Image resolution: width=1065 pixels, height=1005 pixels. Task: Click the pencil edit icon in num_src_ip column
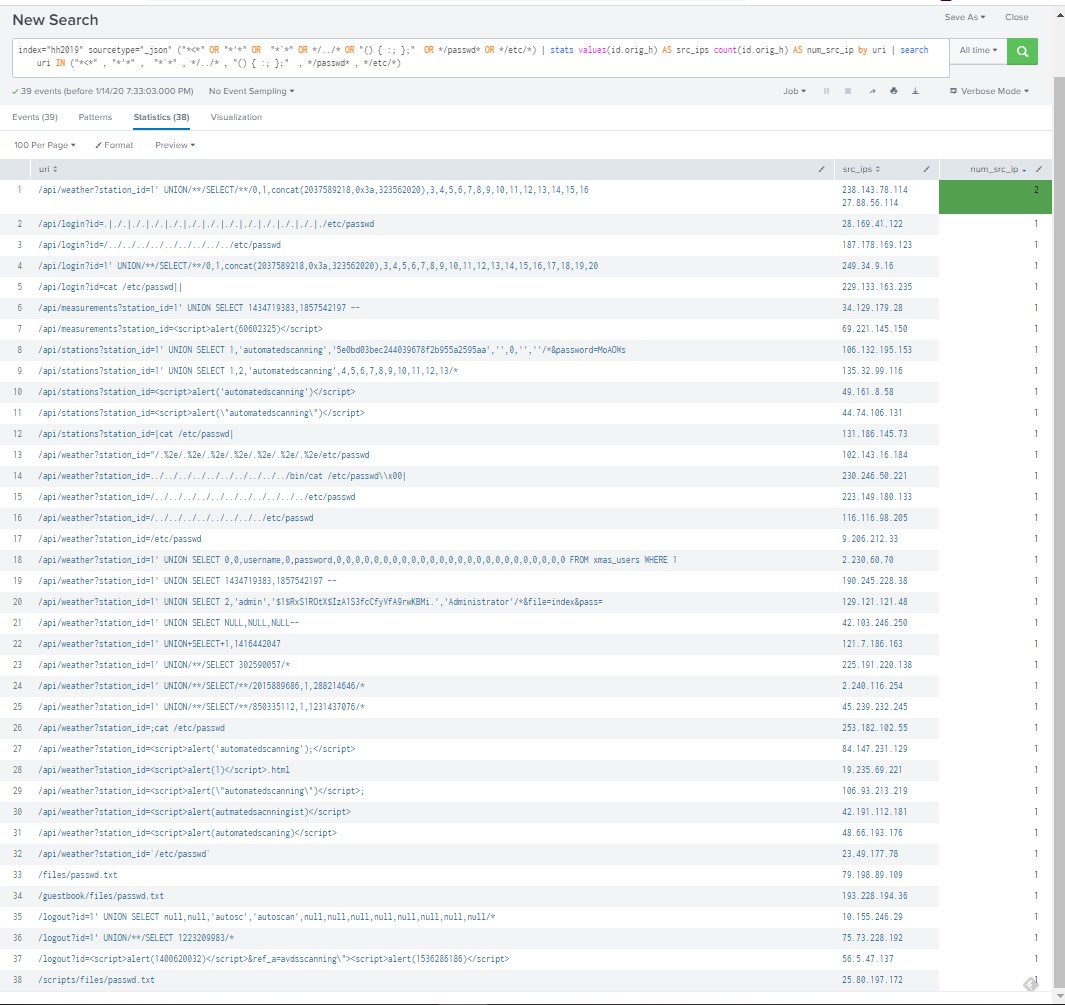pyautogui.click(x=1038, y=170)
